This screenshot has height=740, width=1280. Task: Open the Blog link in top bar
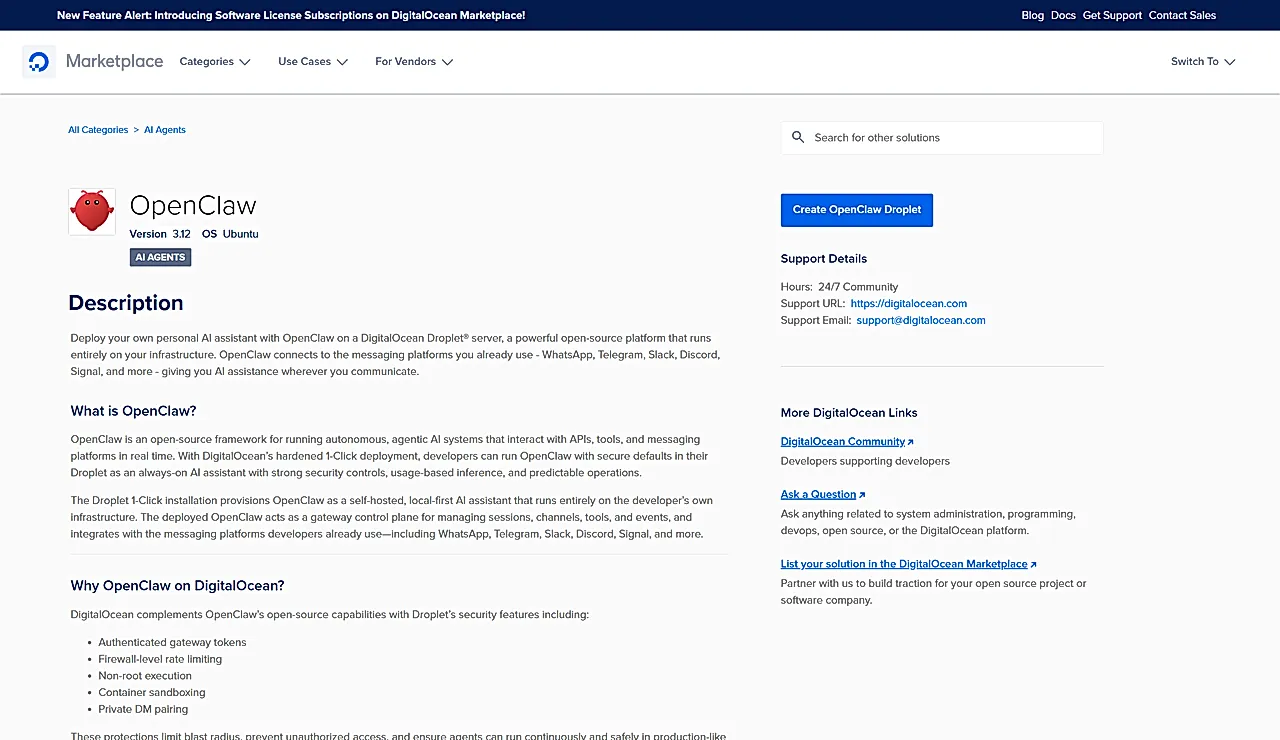click(1033, 15)
